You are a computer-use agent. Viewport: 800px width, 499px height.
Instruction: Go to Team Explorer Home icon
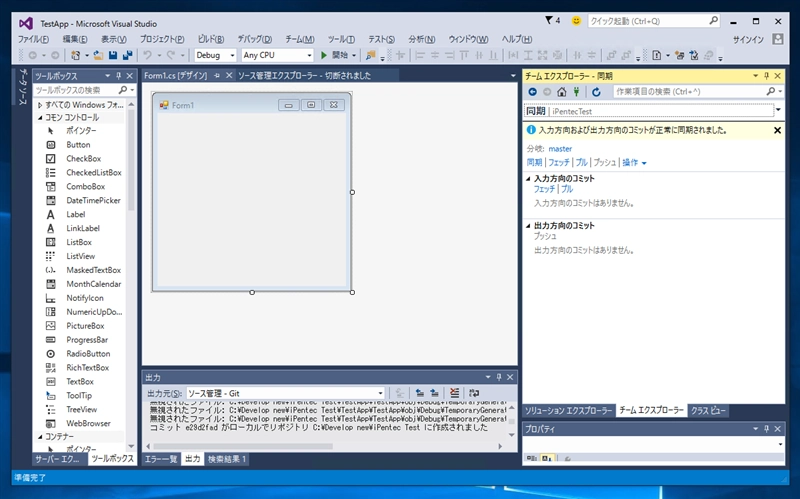point(562,92)
